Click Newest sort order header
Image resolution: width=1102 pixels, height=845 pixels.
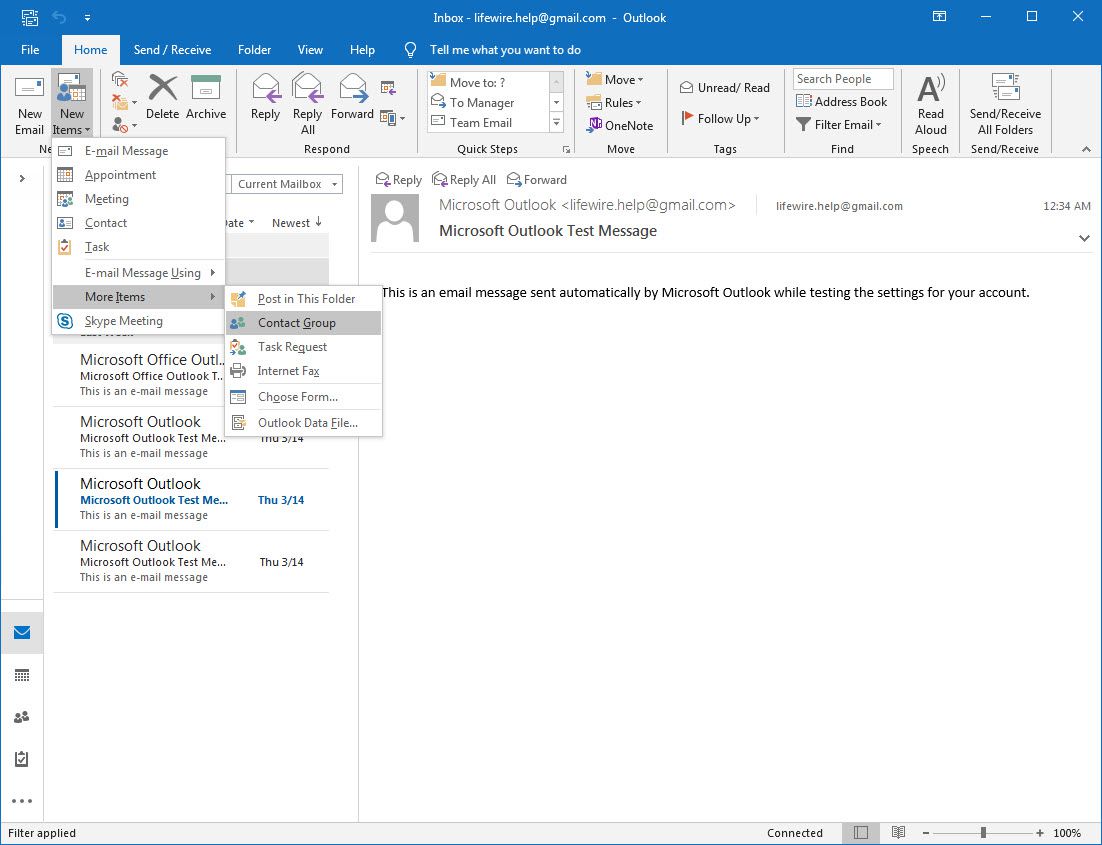[x=297, y=223]
